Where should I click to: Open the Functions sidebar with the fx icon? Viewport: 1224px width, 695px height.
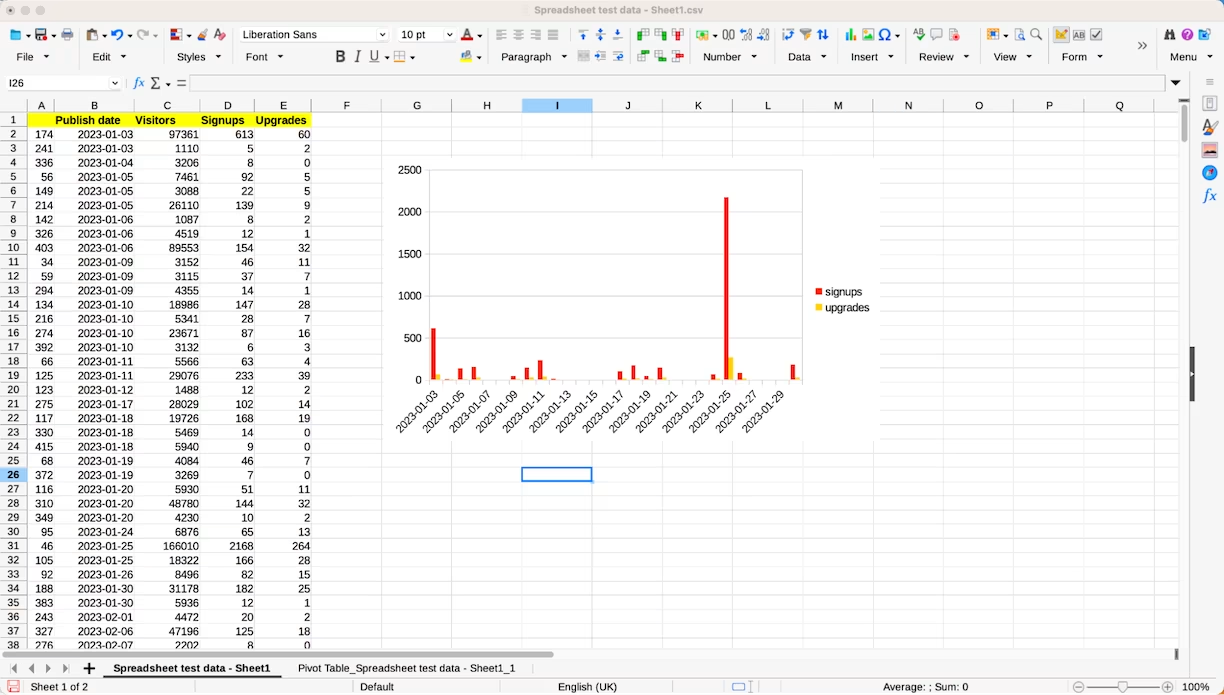point(1210,196)
